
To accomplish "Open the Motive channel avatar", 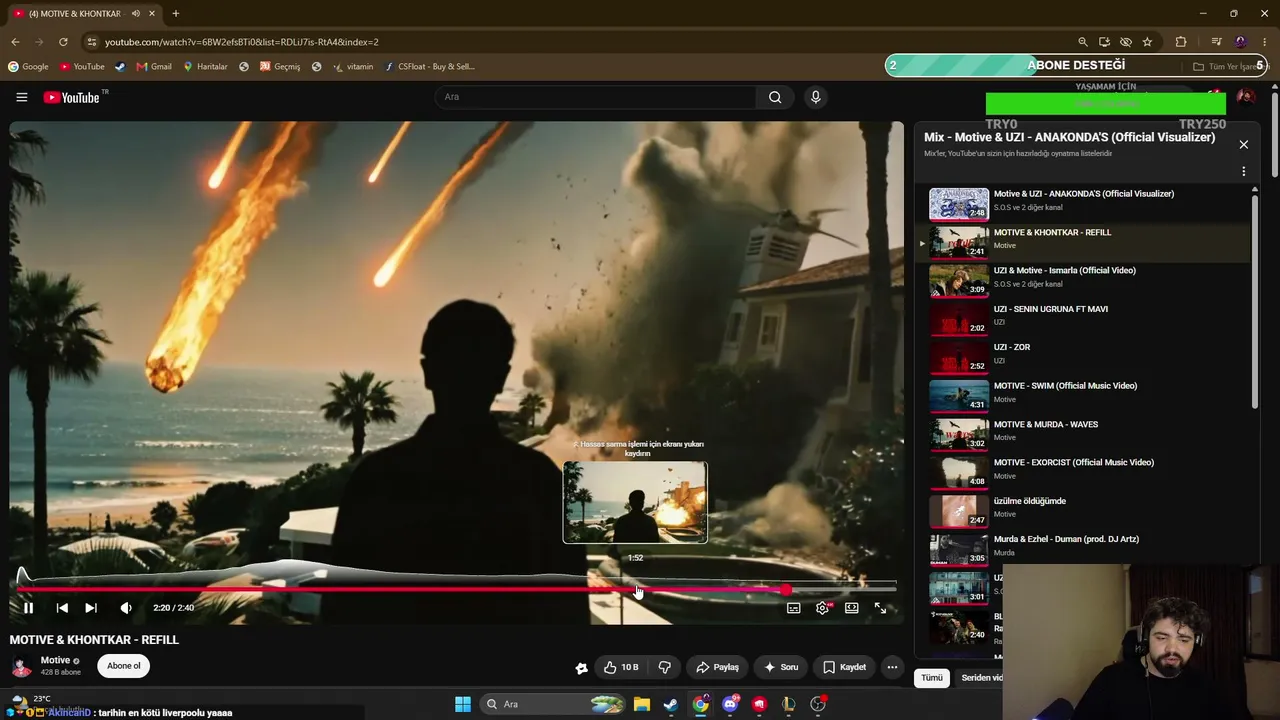I will tap(20, 666).
